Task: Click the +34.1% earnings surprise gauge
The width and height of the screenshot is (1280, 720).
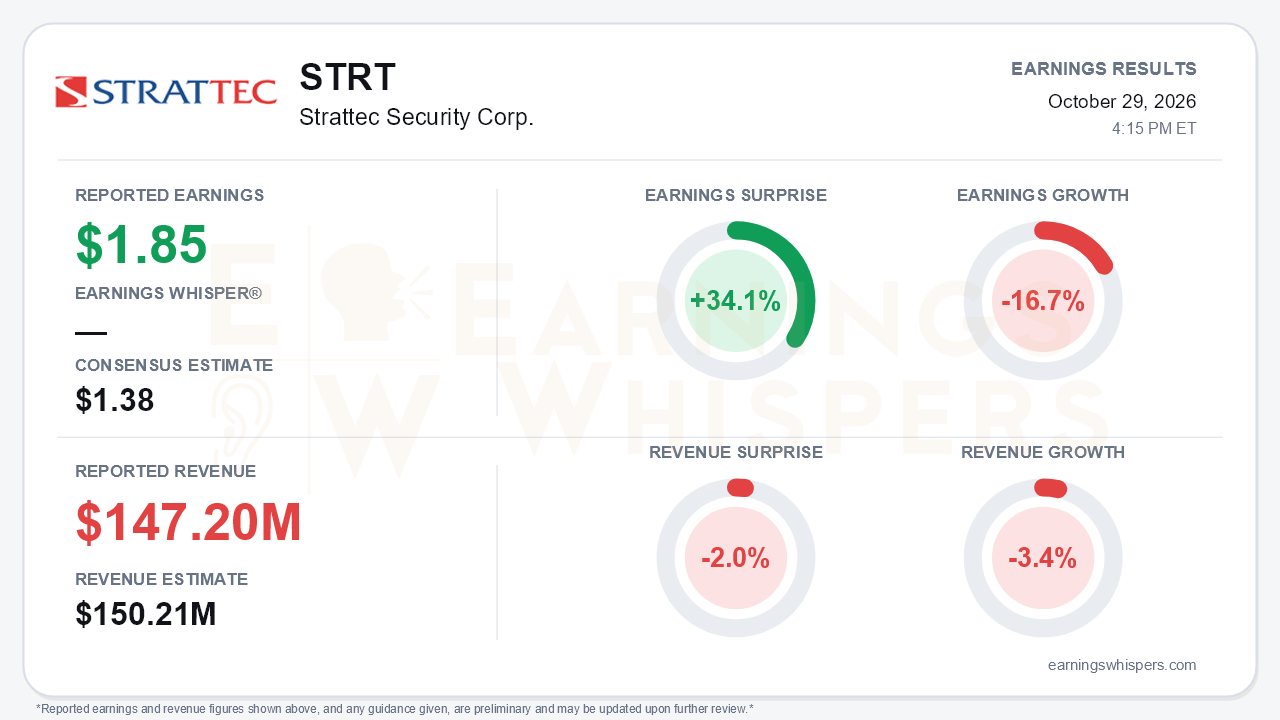Action: [x=736, y=301]
